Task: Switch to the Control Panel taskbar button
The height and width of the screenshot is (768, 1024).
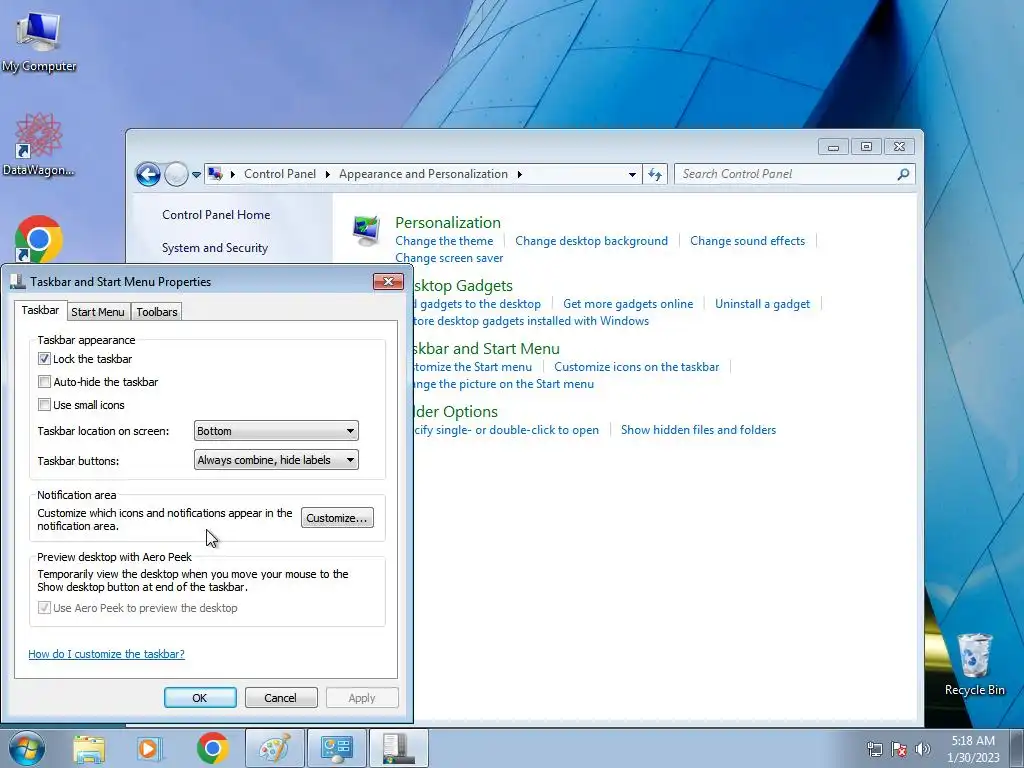Action: point(336,748)
